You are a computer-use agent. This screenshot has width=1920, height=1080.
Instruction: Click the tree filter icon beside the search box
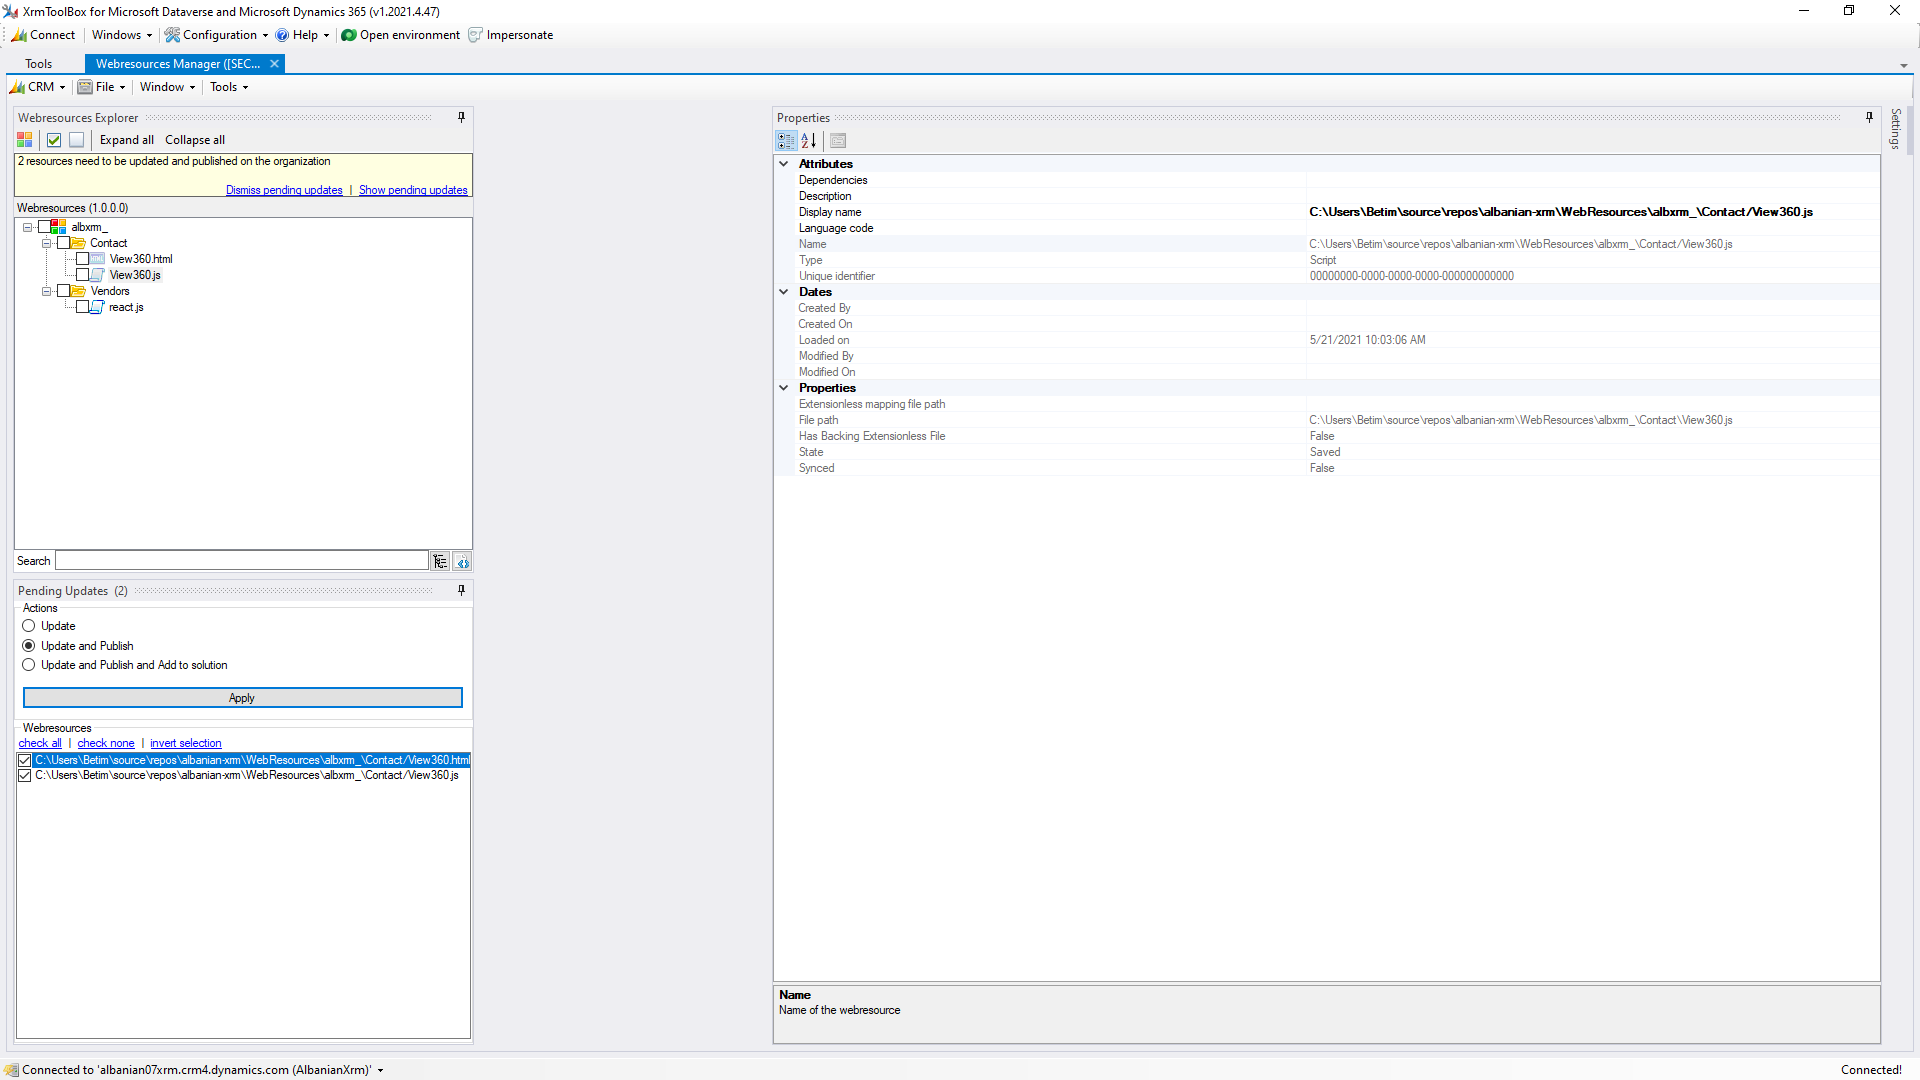(x=440, y=561)
